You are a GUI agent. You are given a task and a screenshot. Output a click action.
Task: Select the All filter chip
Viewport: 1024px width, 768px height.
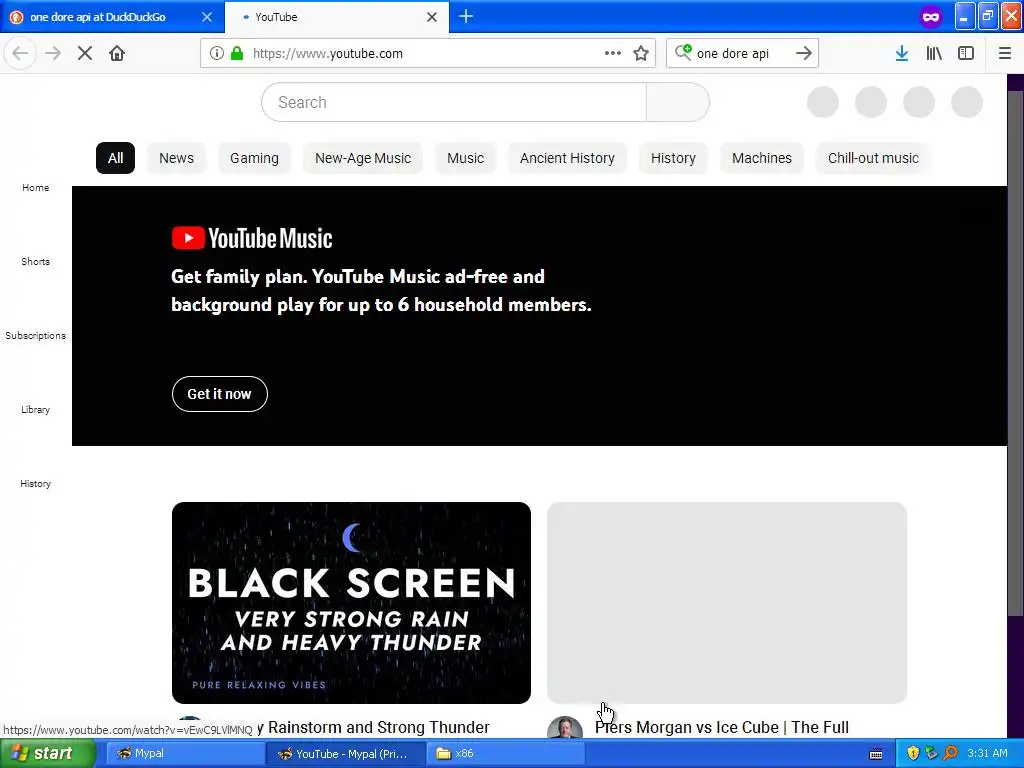[116, 158]
